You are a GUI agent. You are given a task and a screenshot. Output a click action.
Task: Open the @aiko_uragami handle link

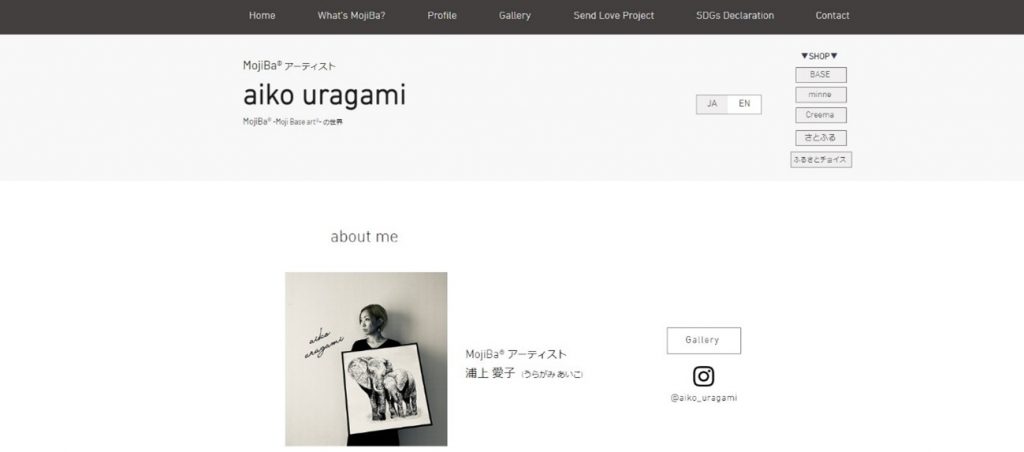703,398
